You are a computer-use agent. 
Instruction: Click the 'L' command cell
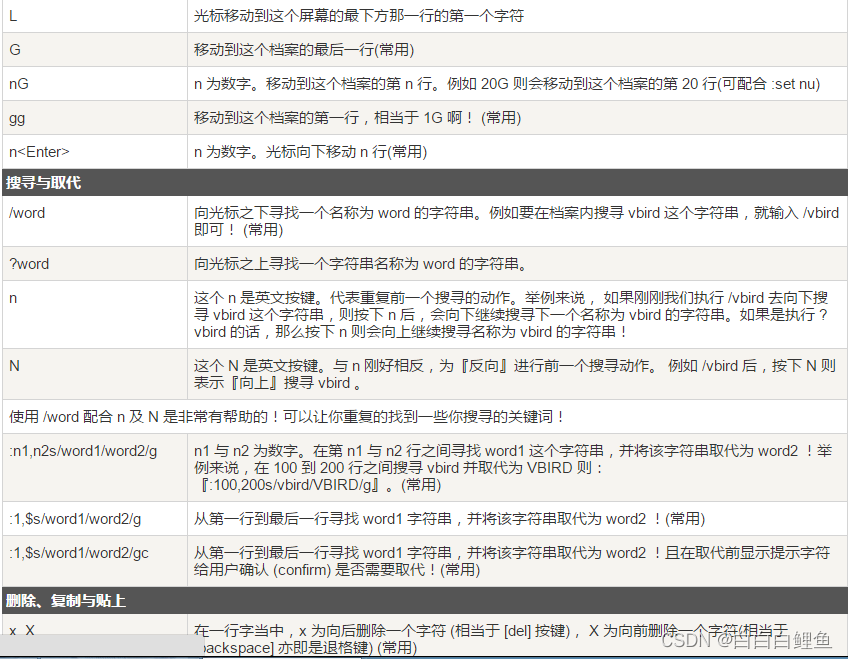[95, 16]
